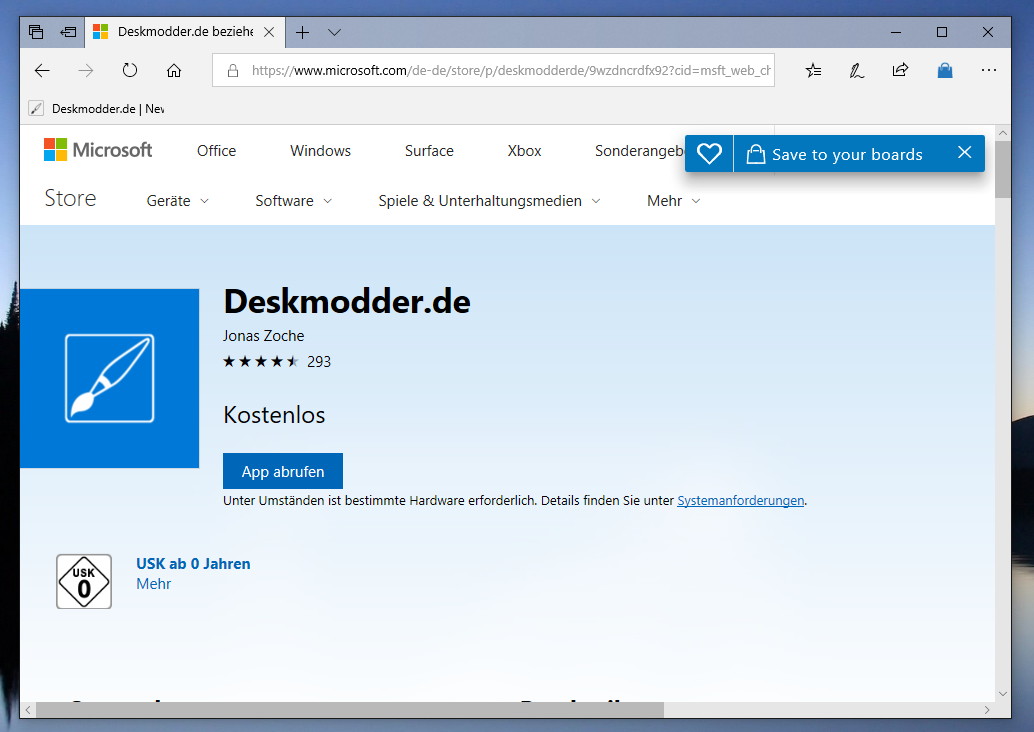Click the star rating with 293 reviews

[x=276, y=361]
